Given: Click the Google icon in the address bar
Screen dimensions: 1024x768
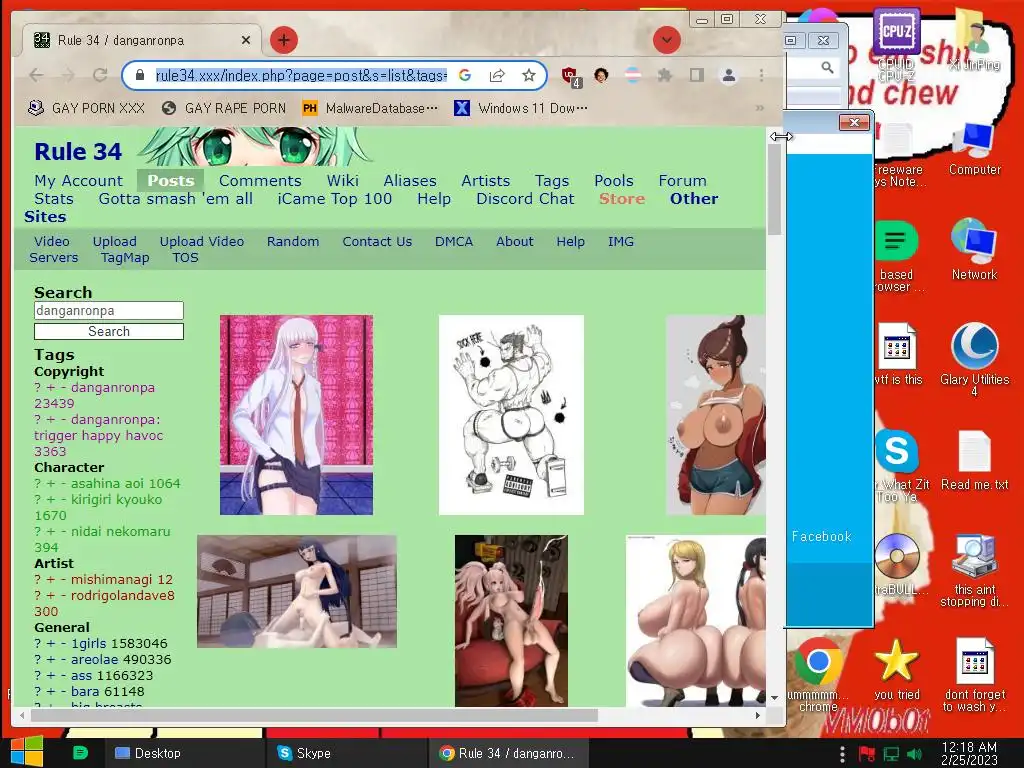Looking at the screenshot, I should coord(465,75).
